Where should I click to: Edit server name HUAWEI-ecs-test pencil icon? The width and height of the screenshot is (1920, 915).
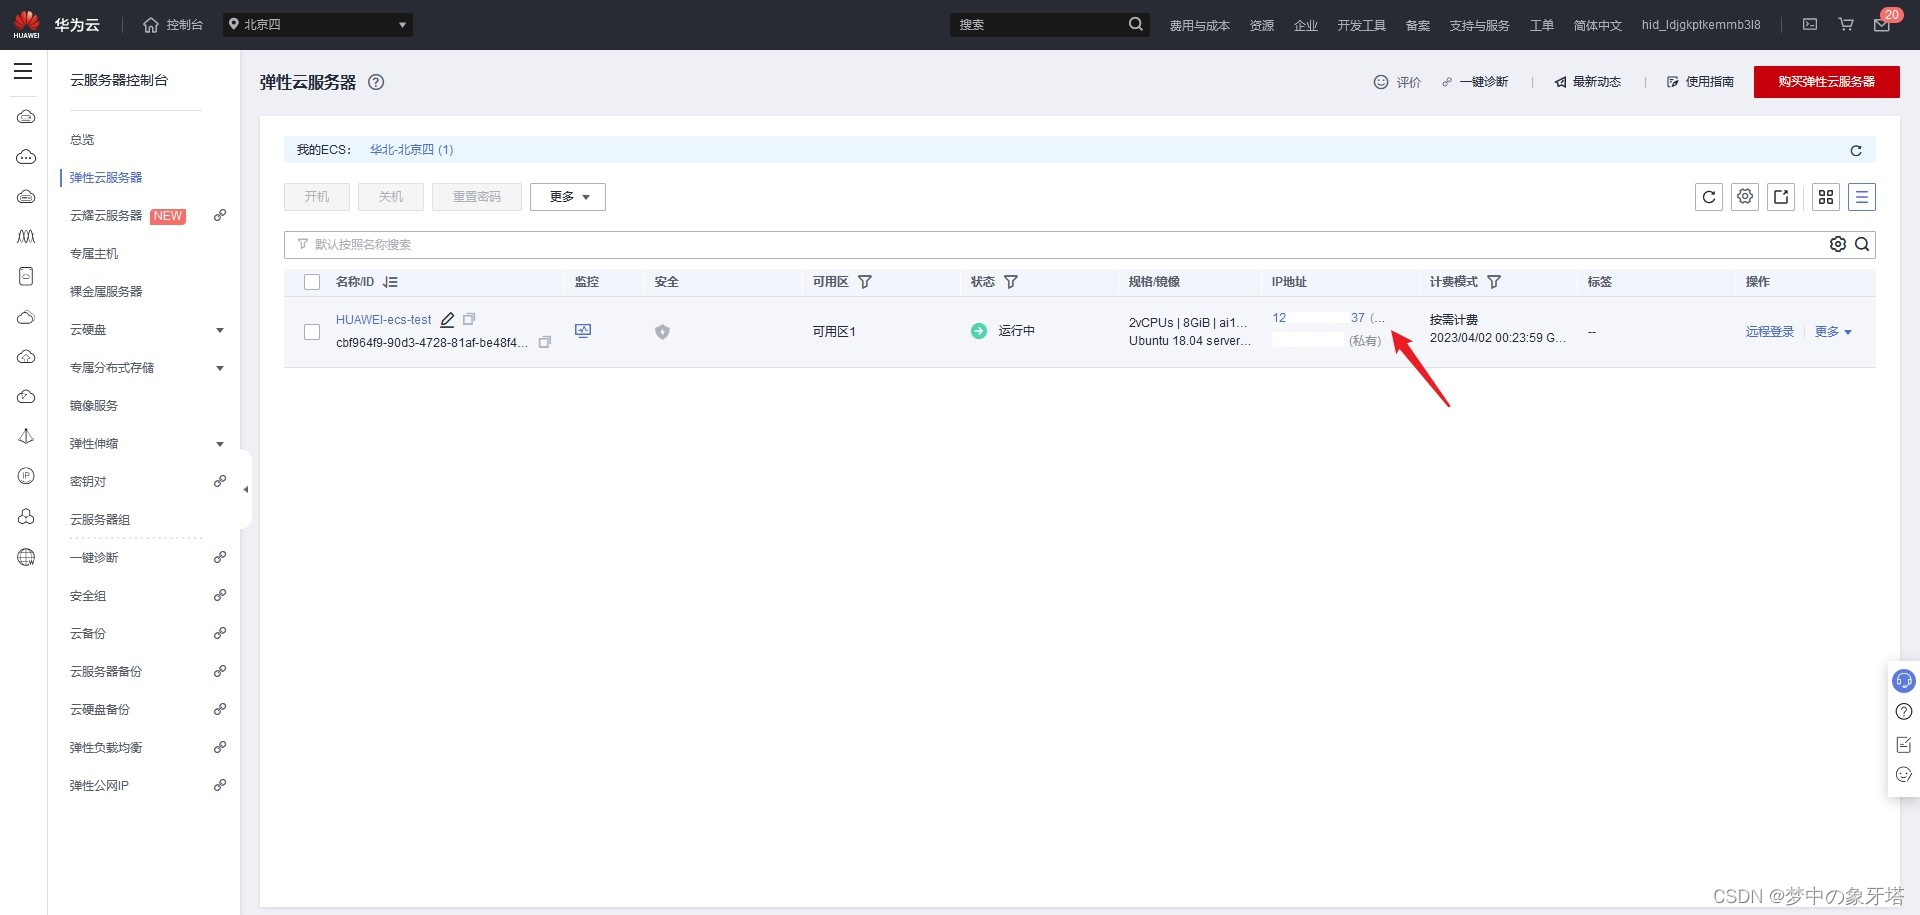tap(448, 320)
